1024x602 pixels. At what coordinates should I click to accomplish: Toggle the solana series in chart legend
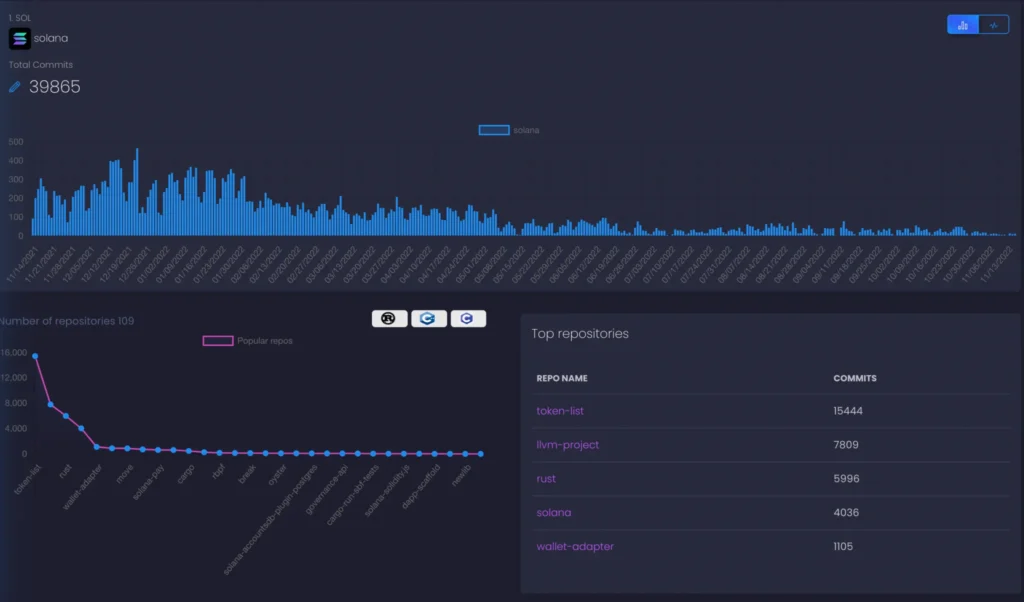coord(525,130)
